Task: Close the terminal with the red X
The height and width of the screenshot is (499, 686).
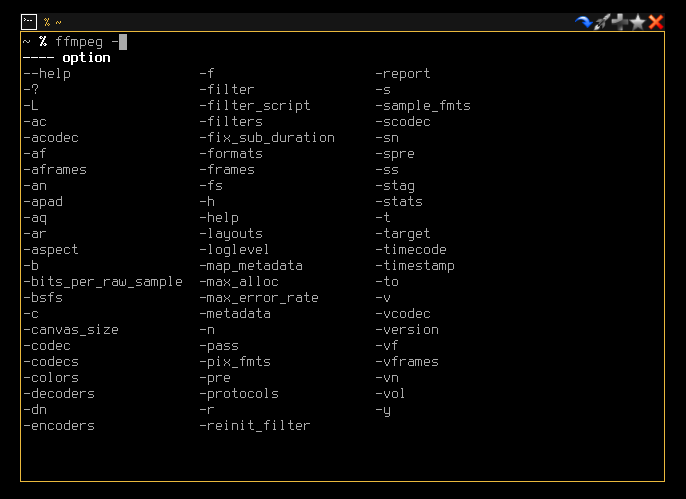Action: (656, 21)
